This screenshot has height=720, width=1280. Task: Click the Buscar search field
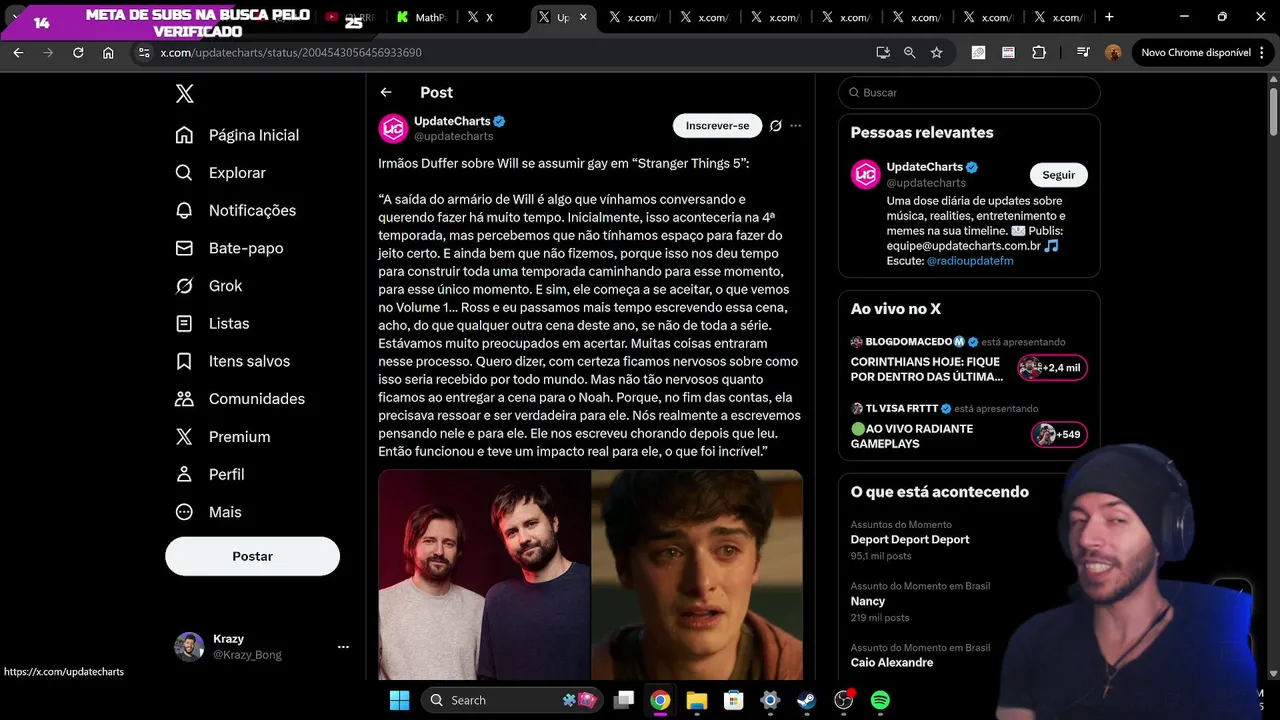pyautogui.click(x=969, y=93)
